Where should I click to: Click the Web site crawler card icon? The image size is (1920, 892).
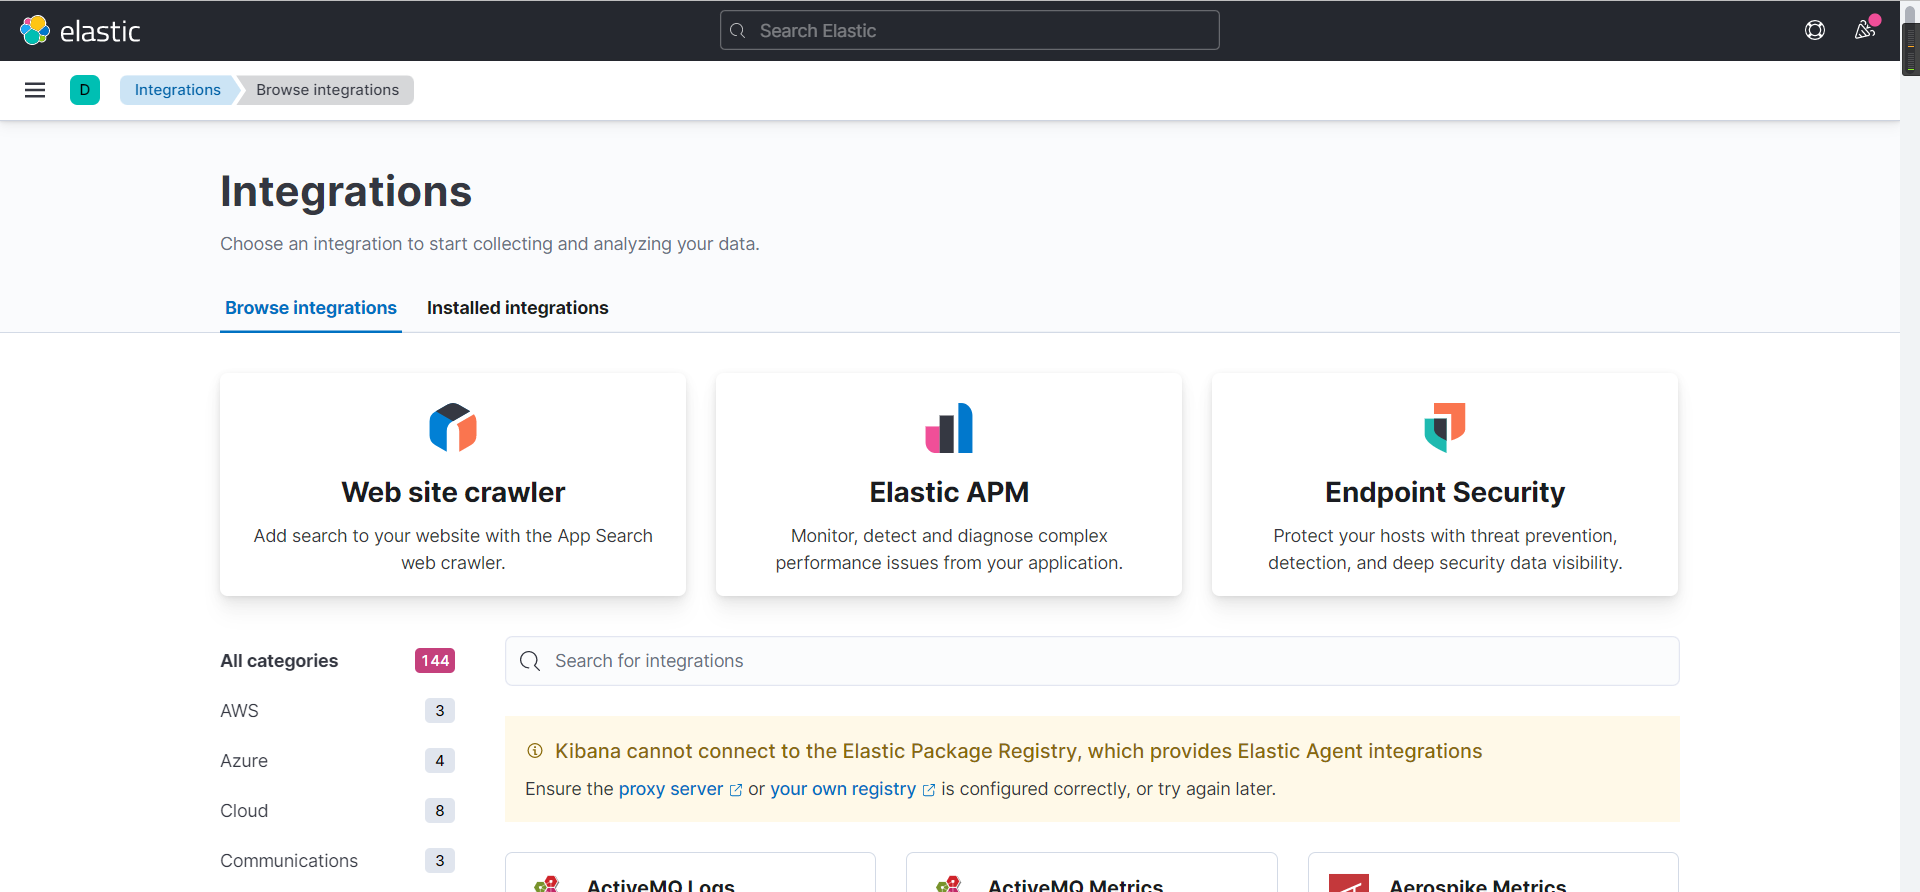click(x=453, y=428)
